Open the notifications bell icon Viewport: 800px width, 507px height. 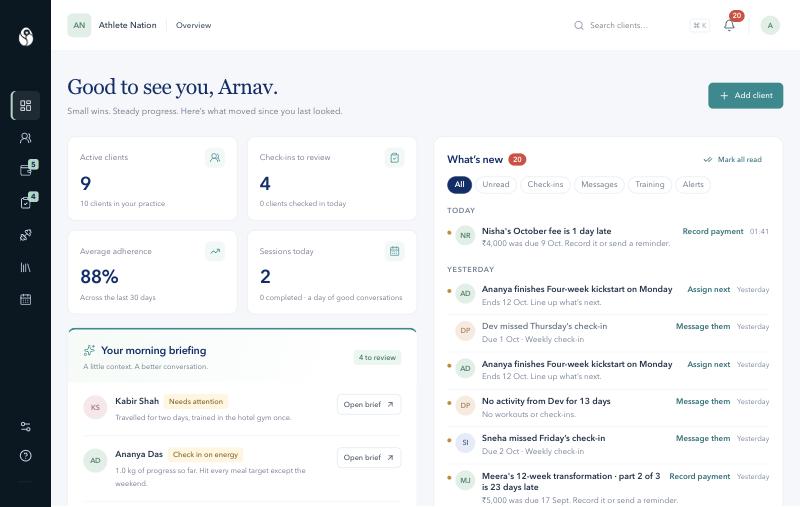coord(729,25)
